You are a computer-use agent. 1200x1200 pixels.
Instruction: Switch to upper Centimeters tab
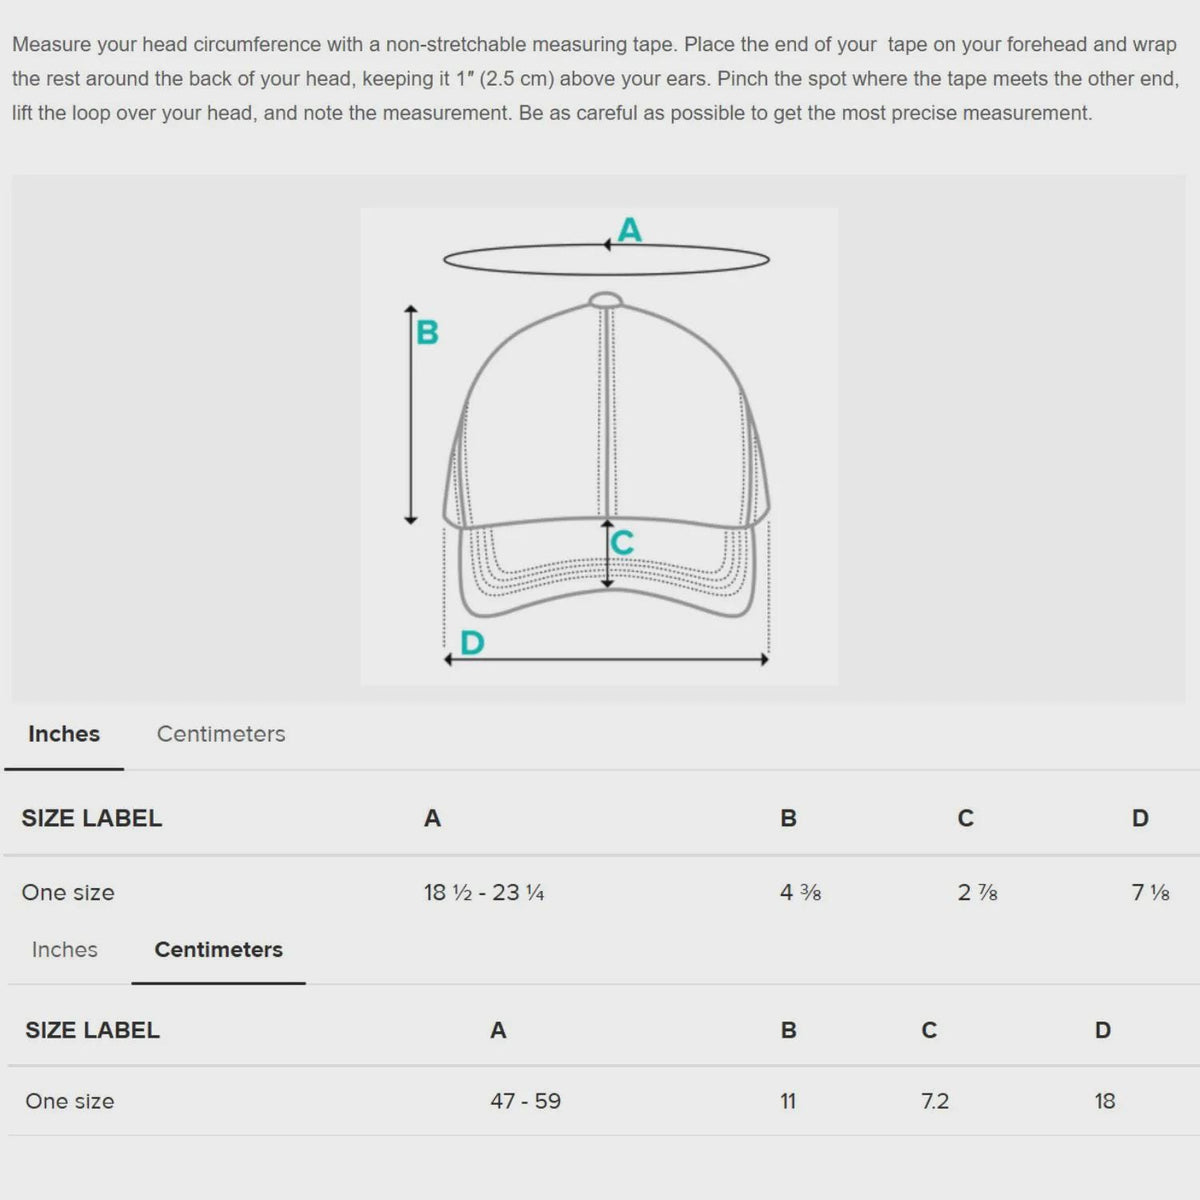pos(221,734)
